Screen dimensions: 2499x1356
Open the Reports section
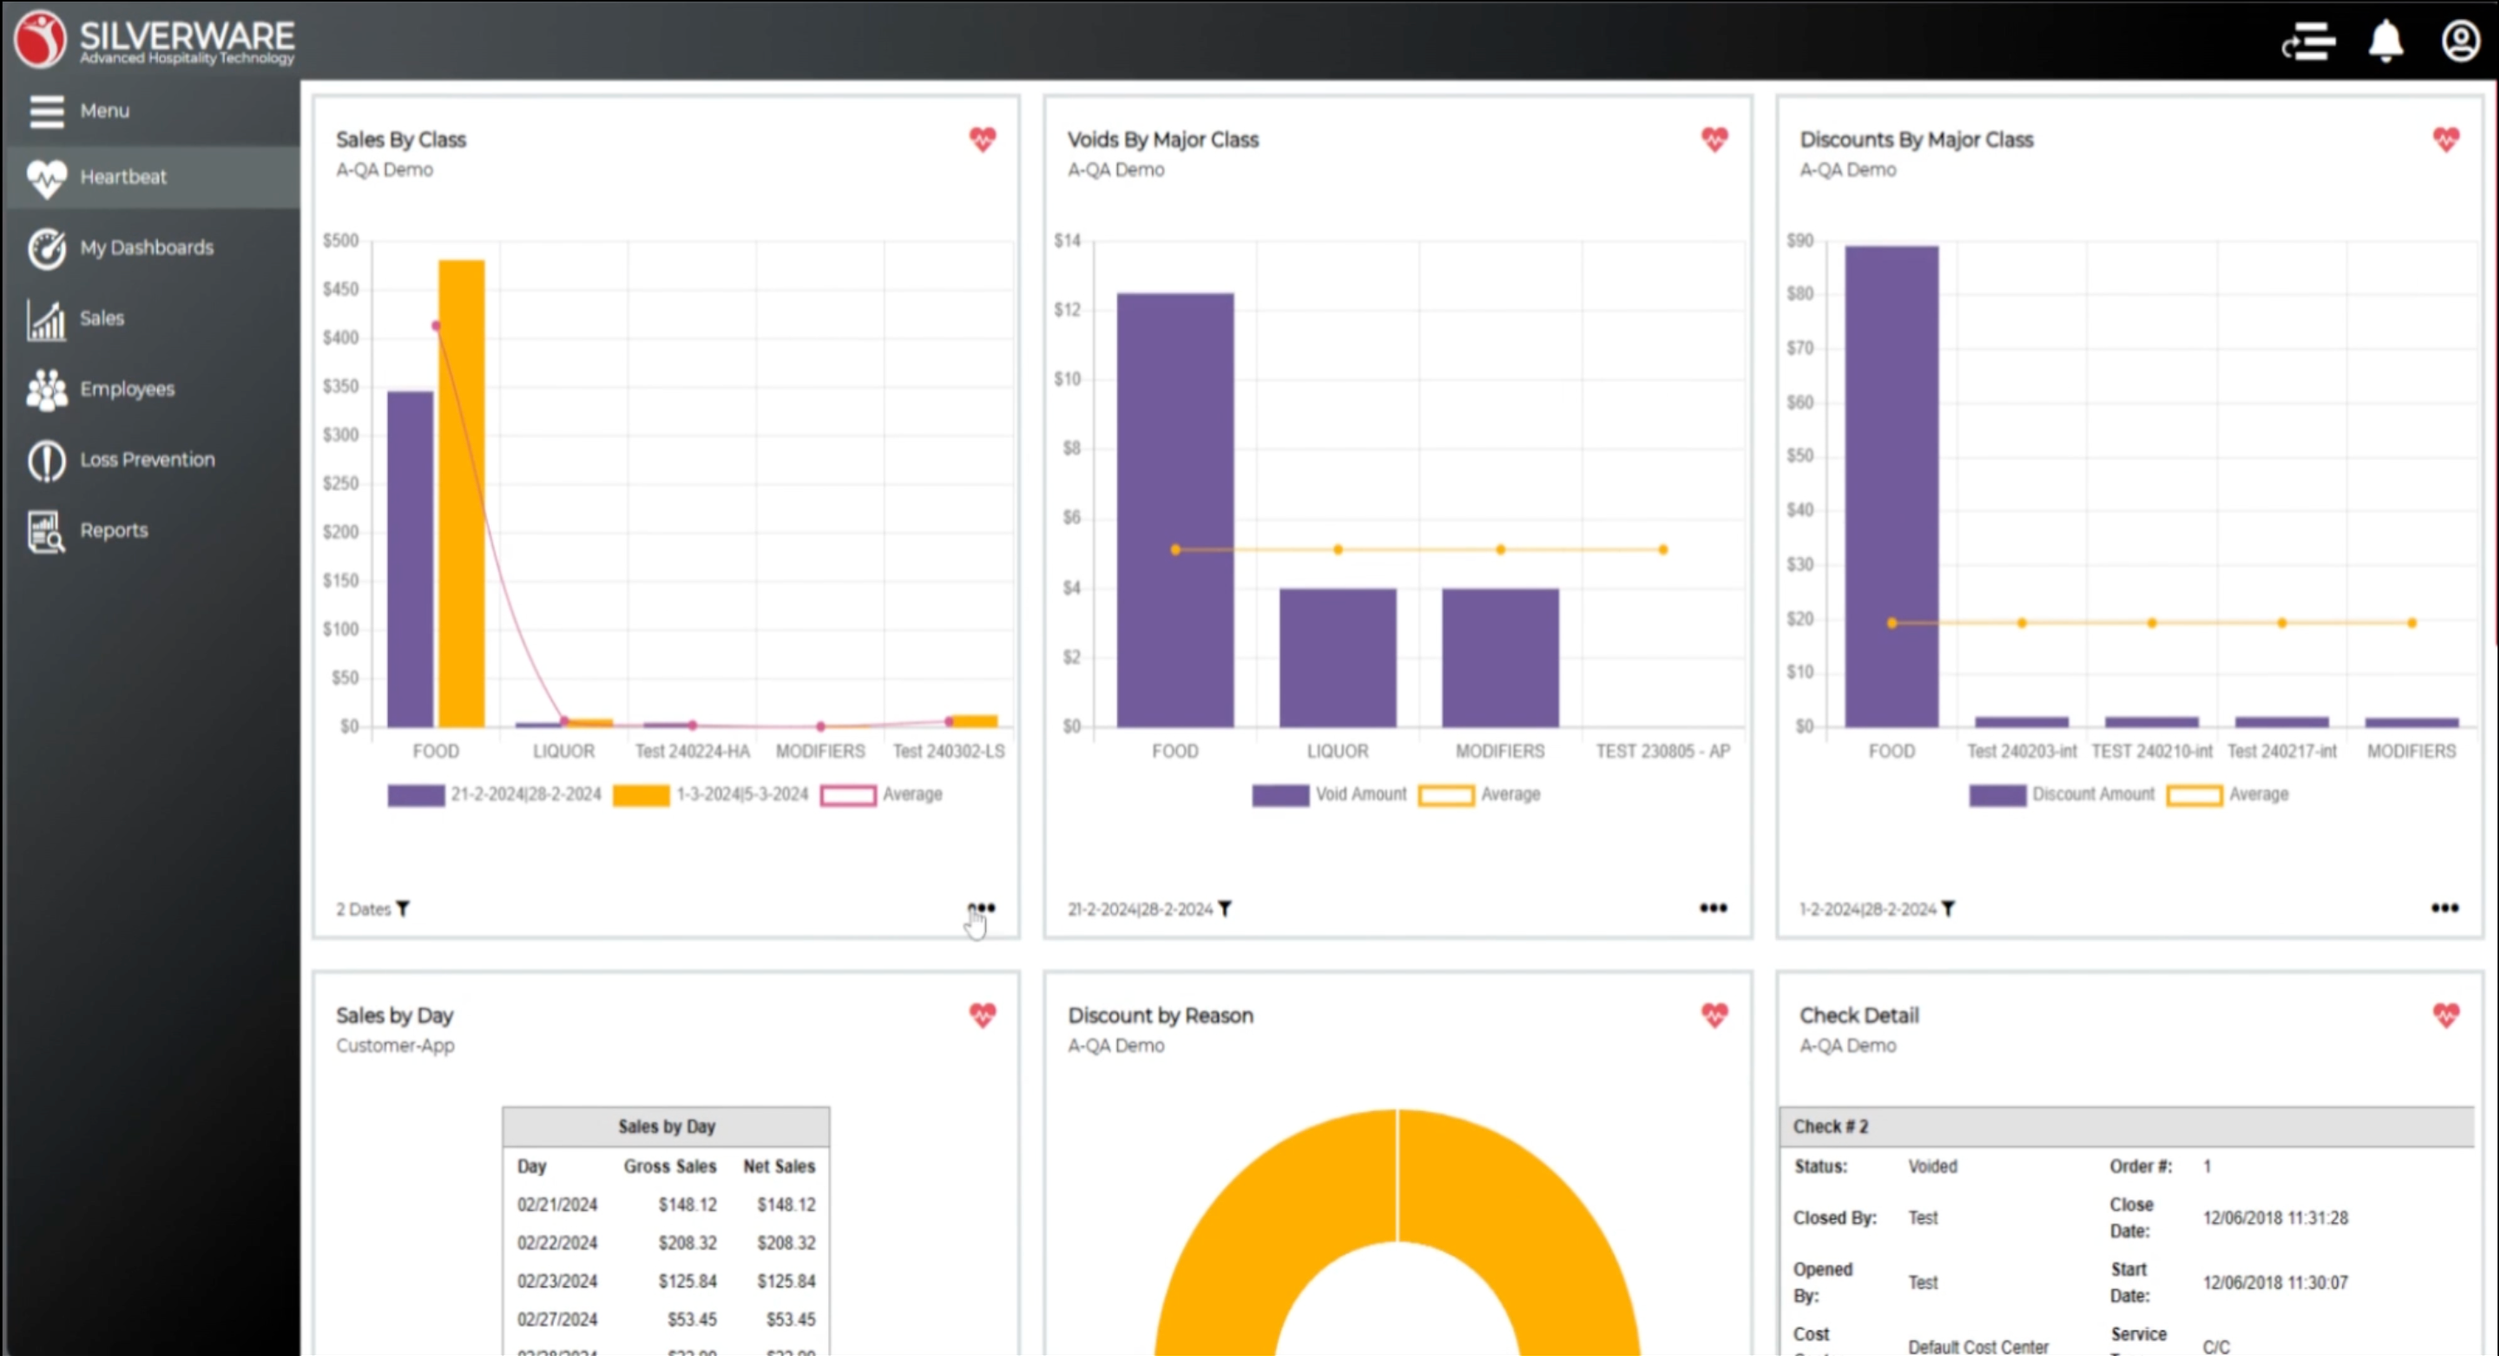tap(113, 530)
